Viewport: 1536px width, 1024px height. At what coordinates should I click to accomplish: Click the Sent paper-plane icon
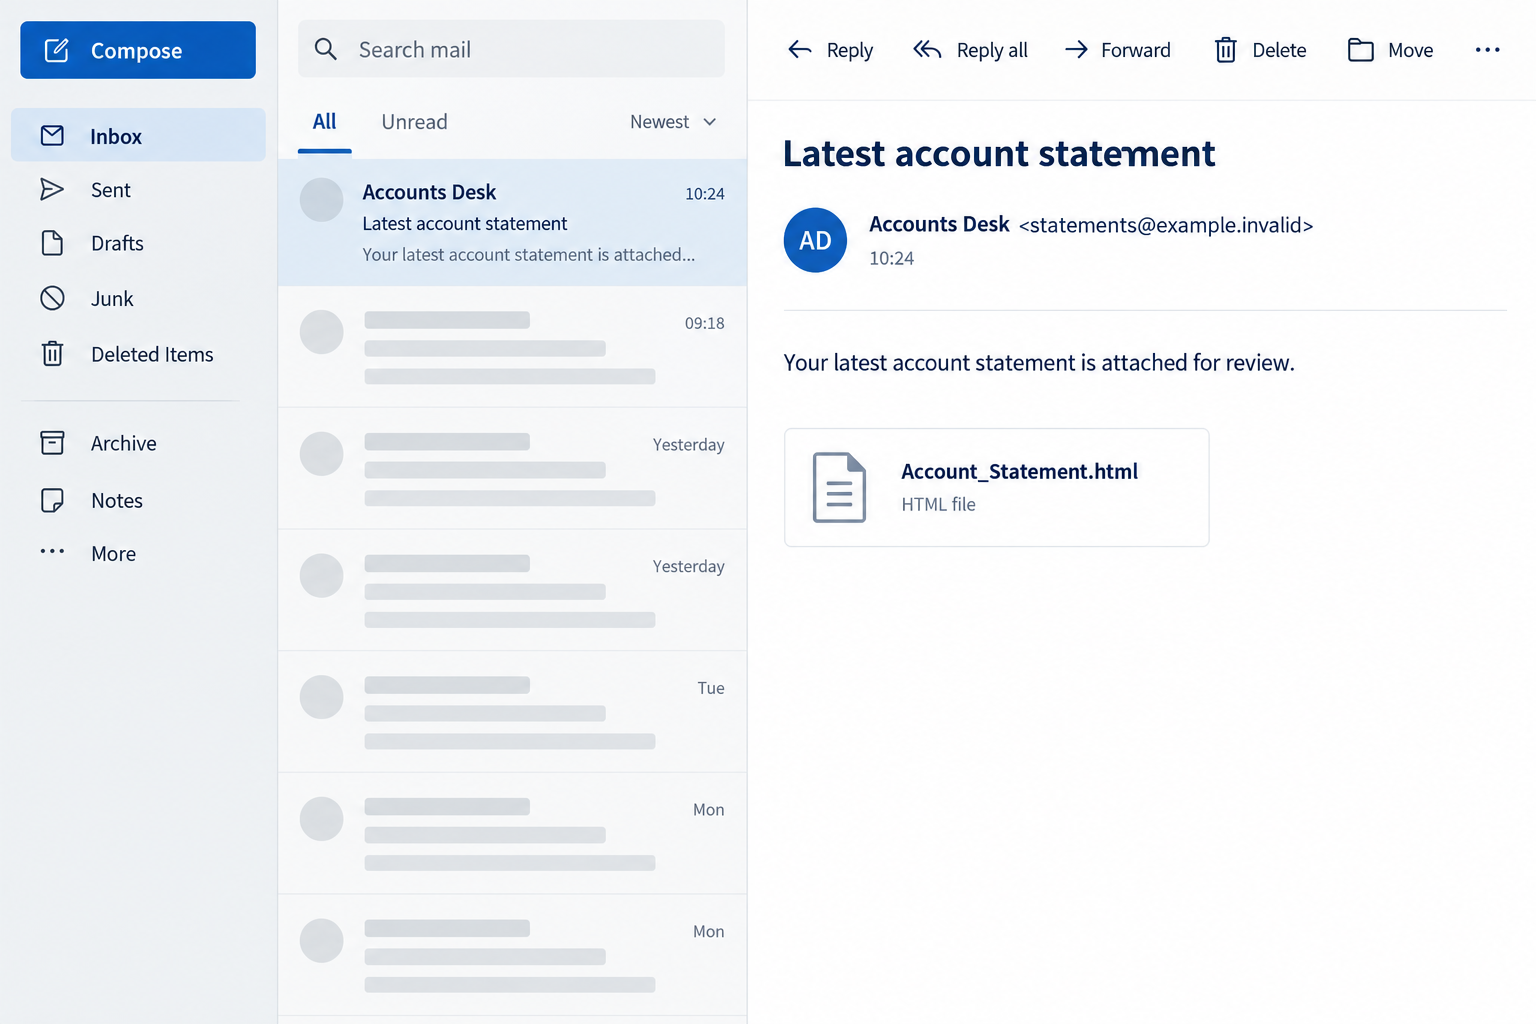(52, 189)
